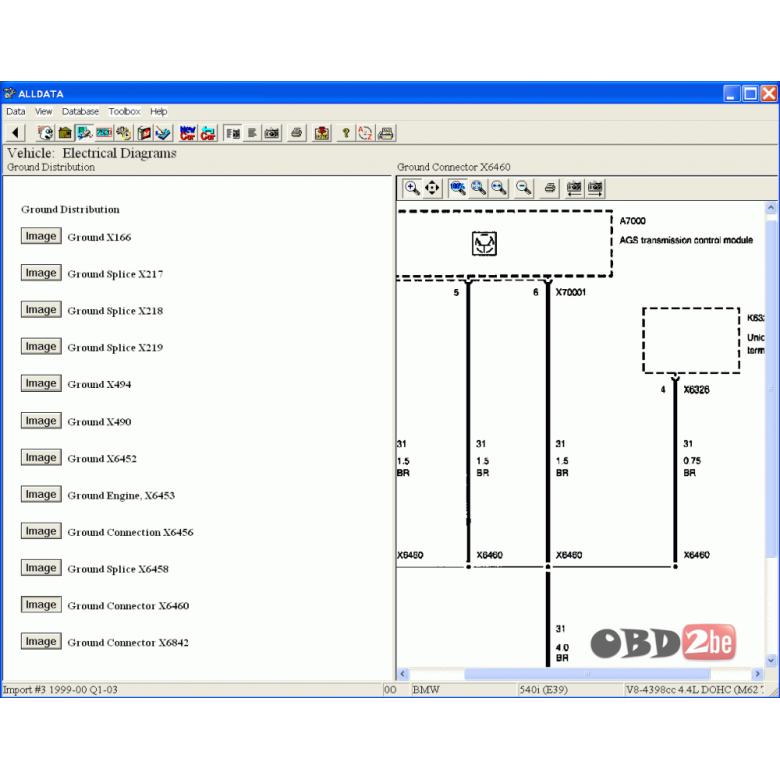Click Image button for Ground Connector X6460
Image resolution: width=780 pixels, height=780 pixels.
(x=41, y=604)
